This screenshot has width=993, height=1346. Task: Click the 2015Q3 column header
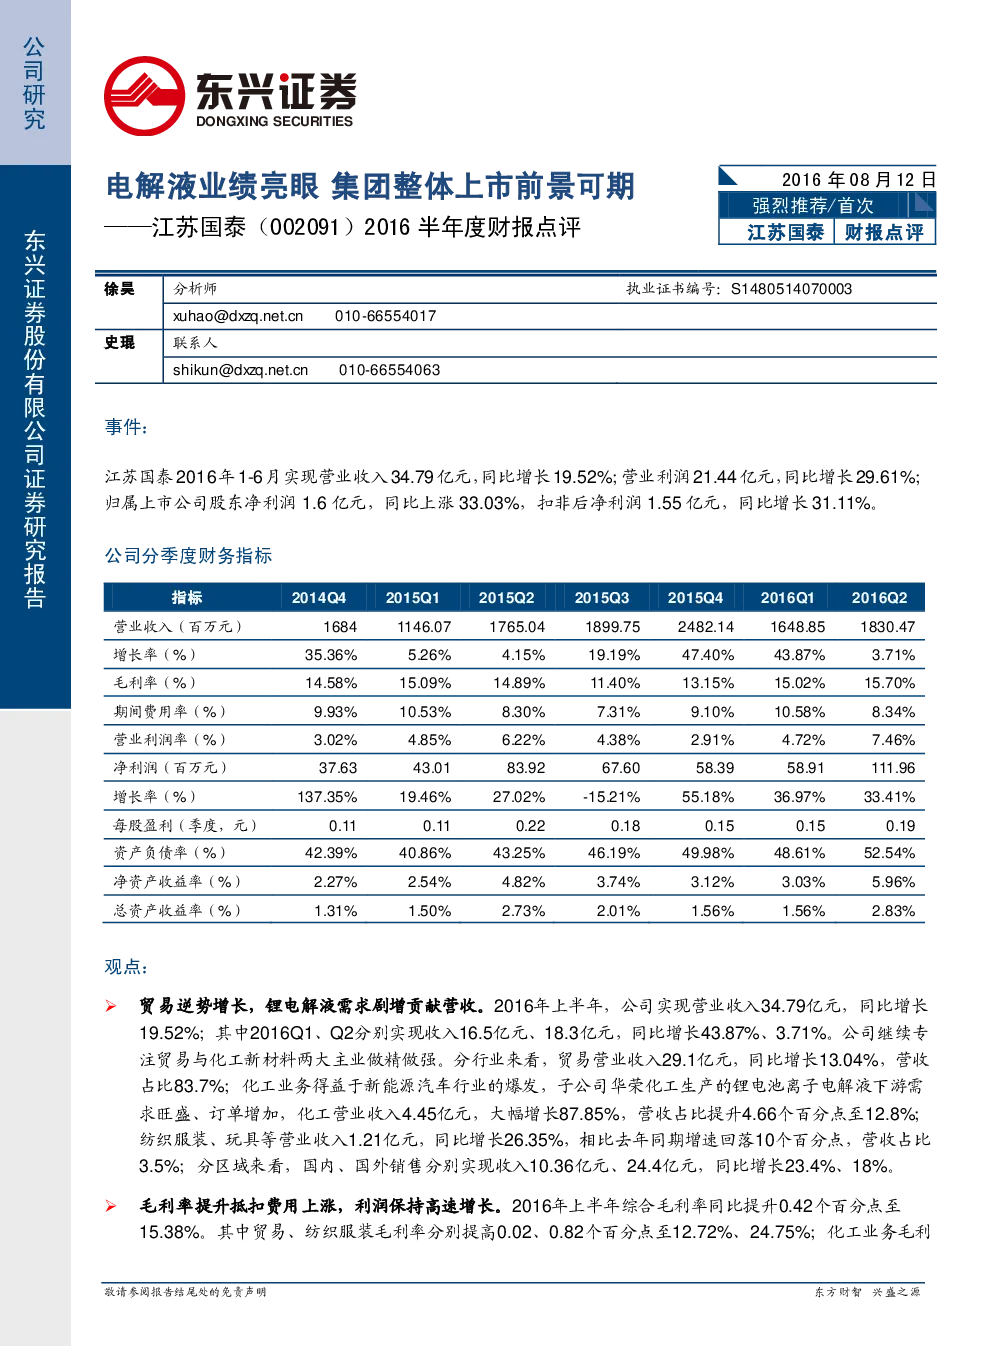[601, 598]
